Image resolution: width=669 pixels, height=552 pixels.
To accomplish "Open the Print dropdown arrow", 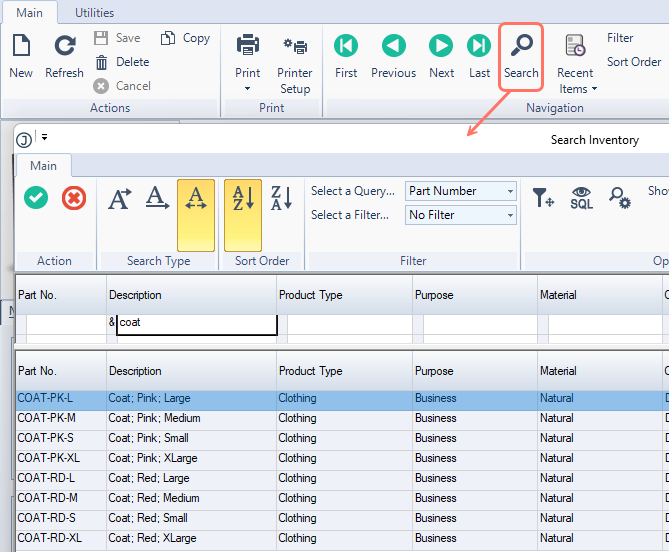I will click(247, 89).
